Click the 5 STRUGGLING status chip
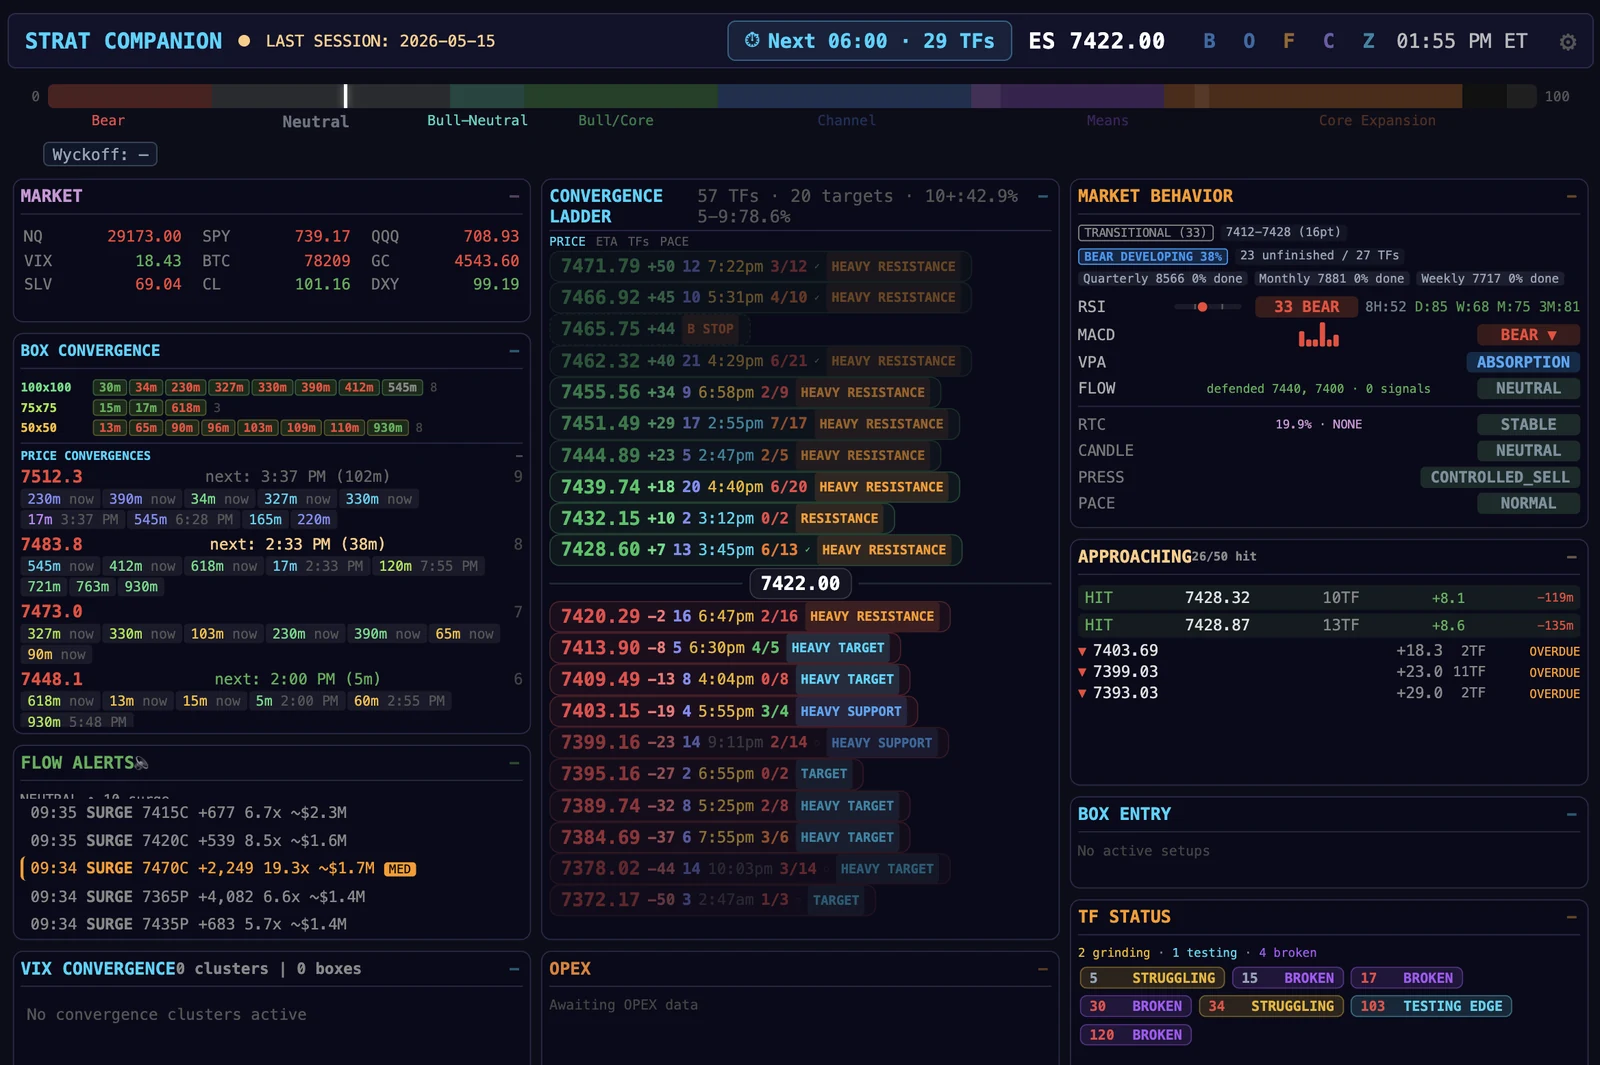1600x1065 pixels. tap(1152, 978)
